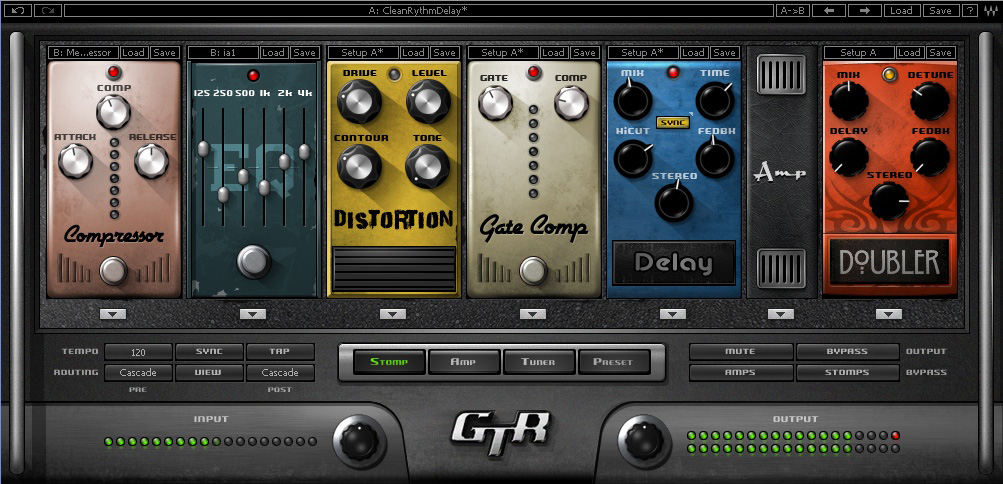Screen dimensions: 1003x484
Task: Enable the Sync switch on Delay pedal
Action: click(671, 123)
